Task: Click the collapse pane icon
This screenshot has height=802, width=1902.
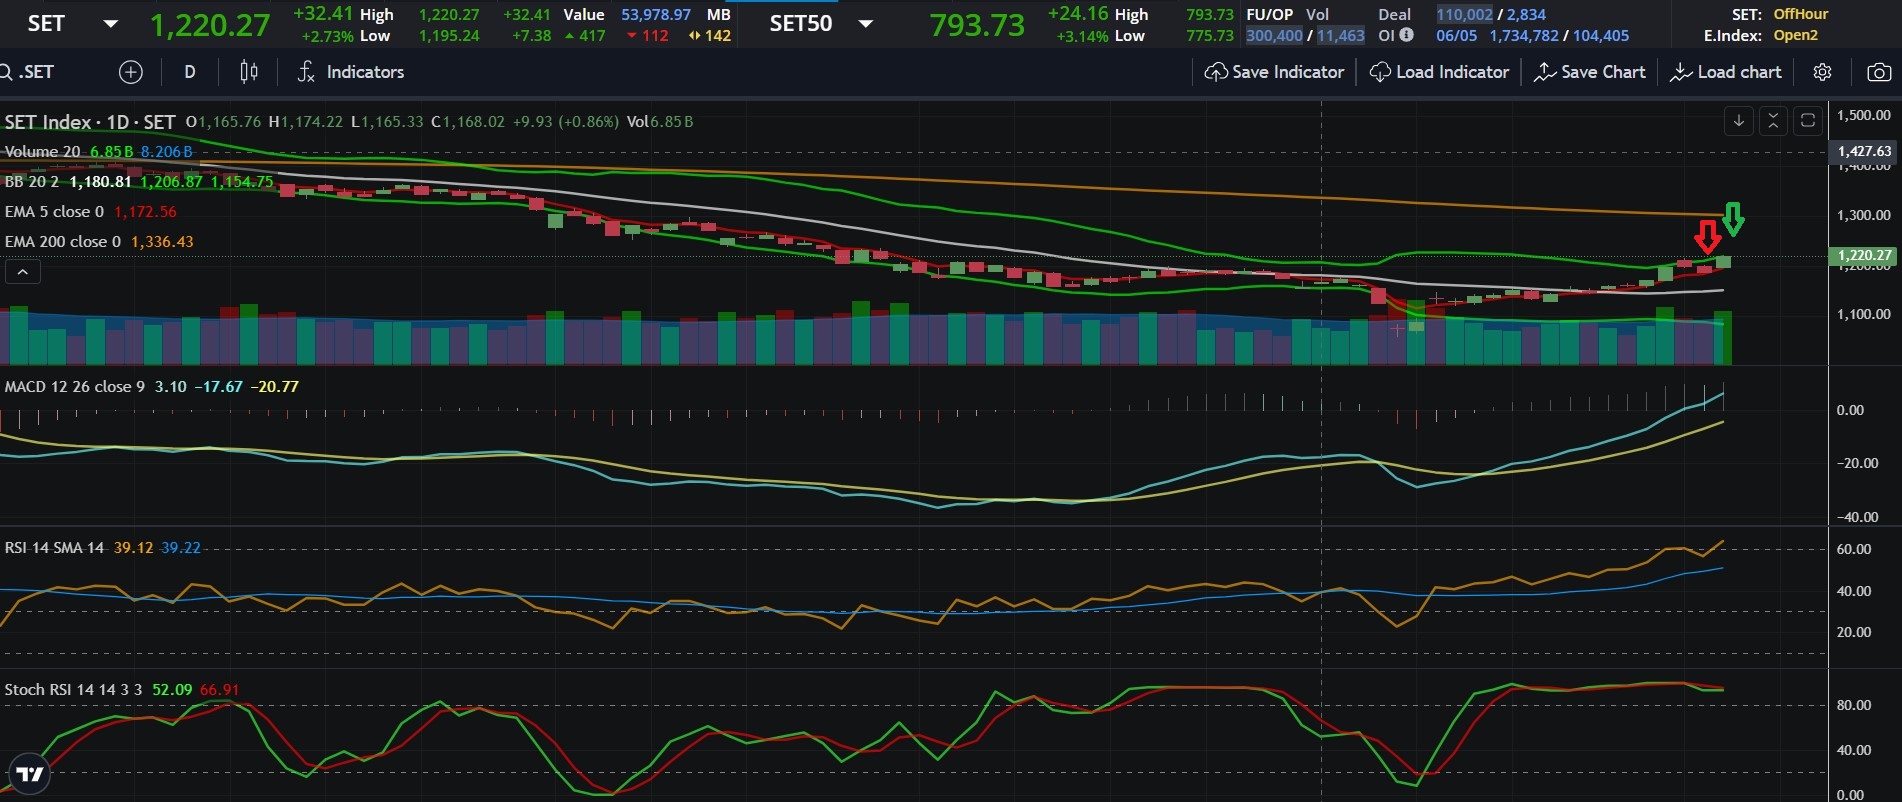Action: click(1773, 121)
